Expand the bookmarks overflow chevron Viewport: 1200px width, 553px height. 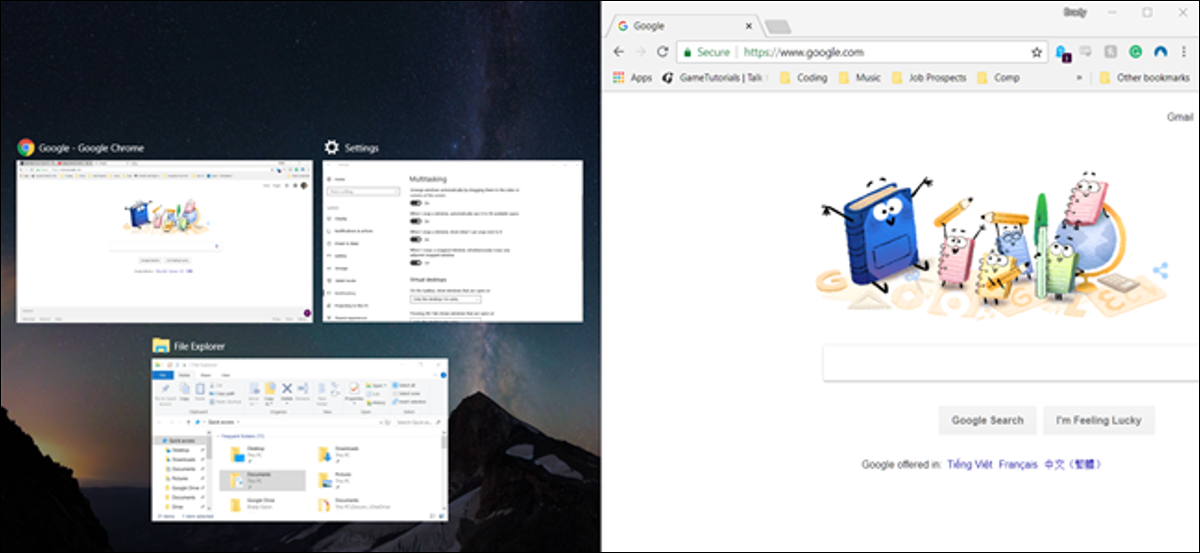(1079, 77)
